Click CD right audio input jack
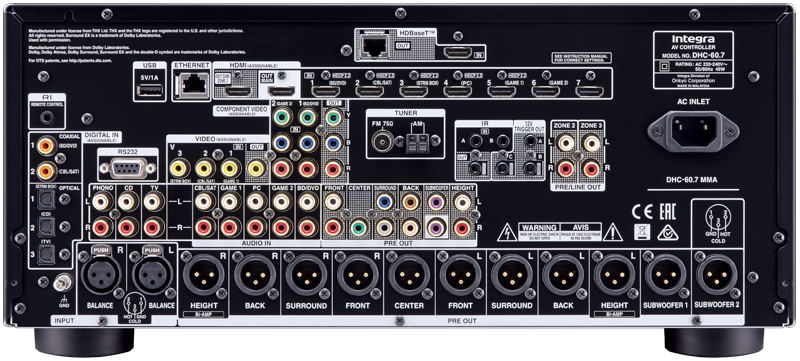The image size is (800, 361). click(128, 227)
